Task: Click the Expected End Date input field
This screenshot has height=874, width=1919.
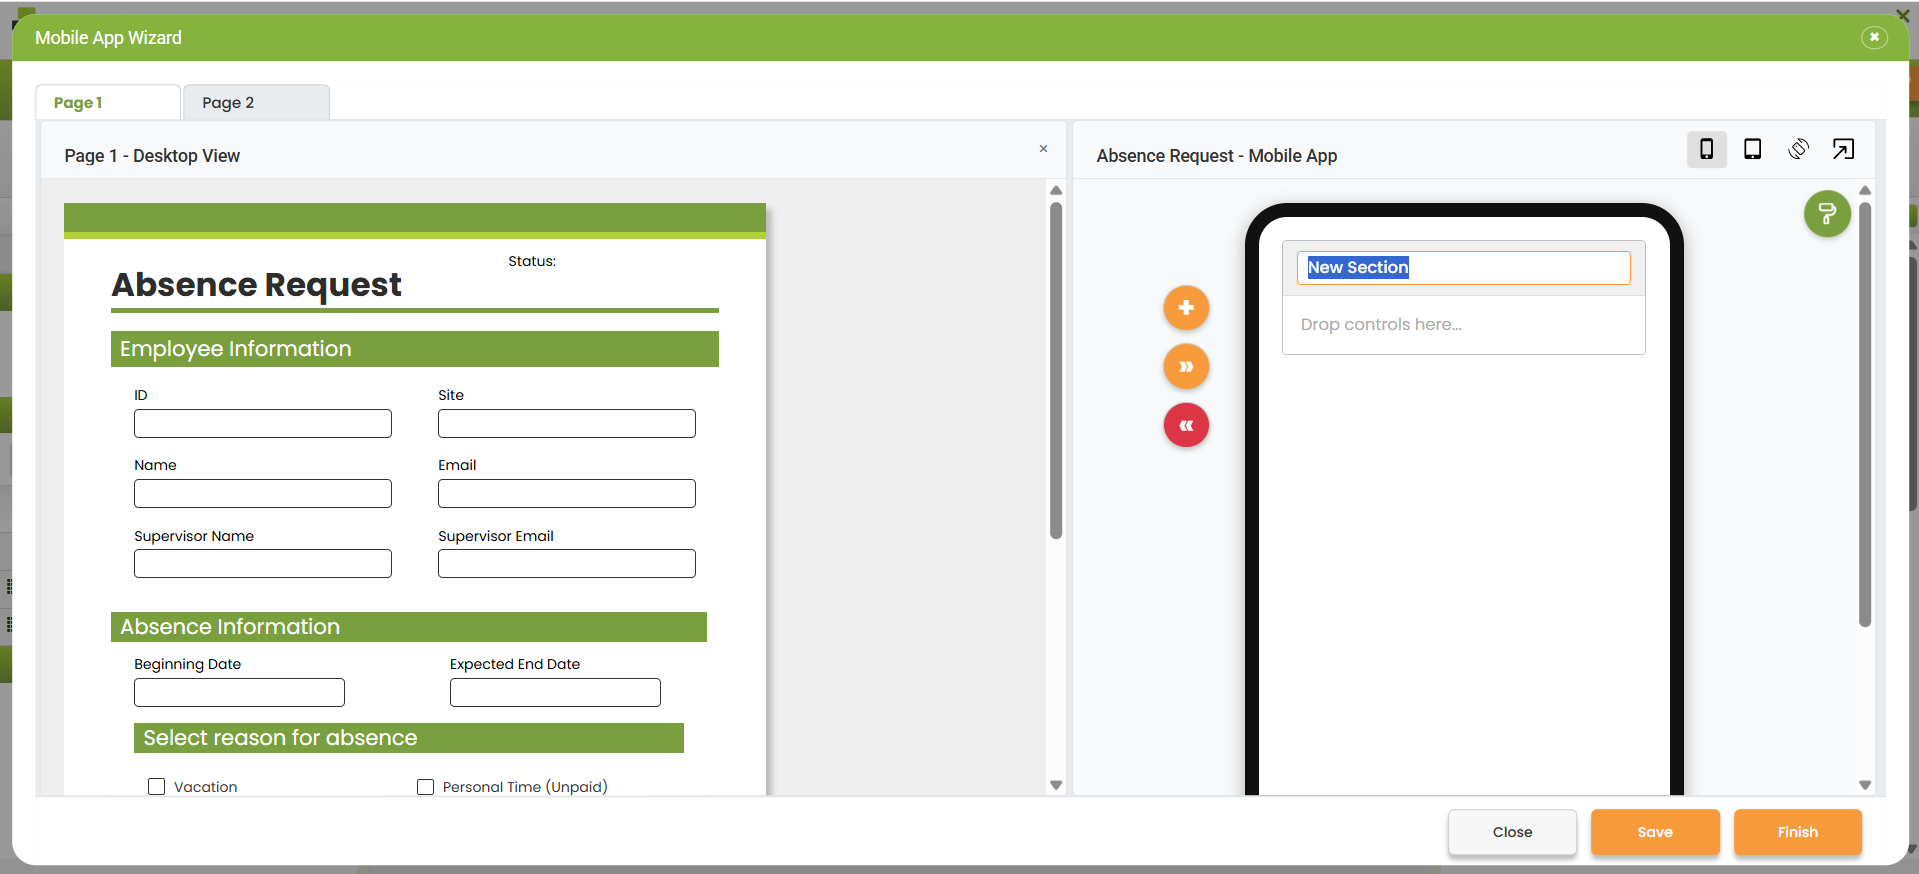Action: 555,692
